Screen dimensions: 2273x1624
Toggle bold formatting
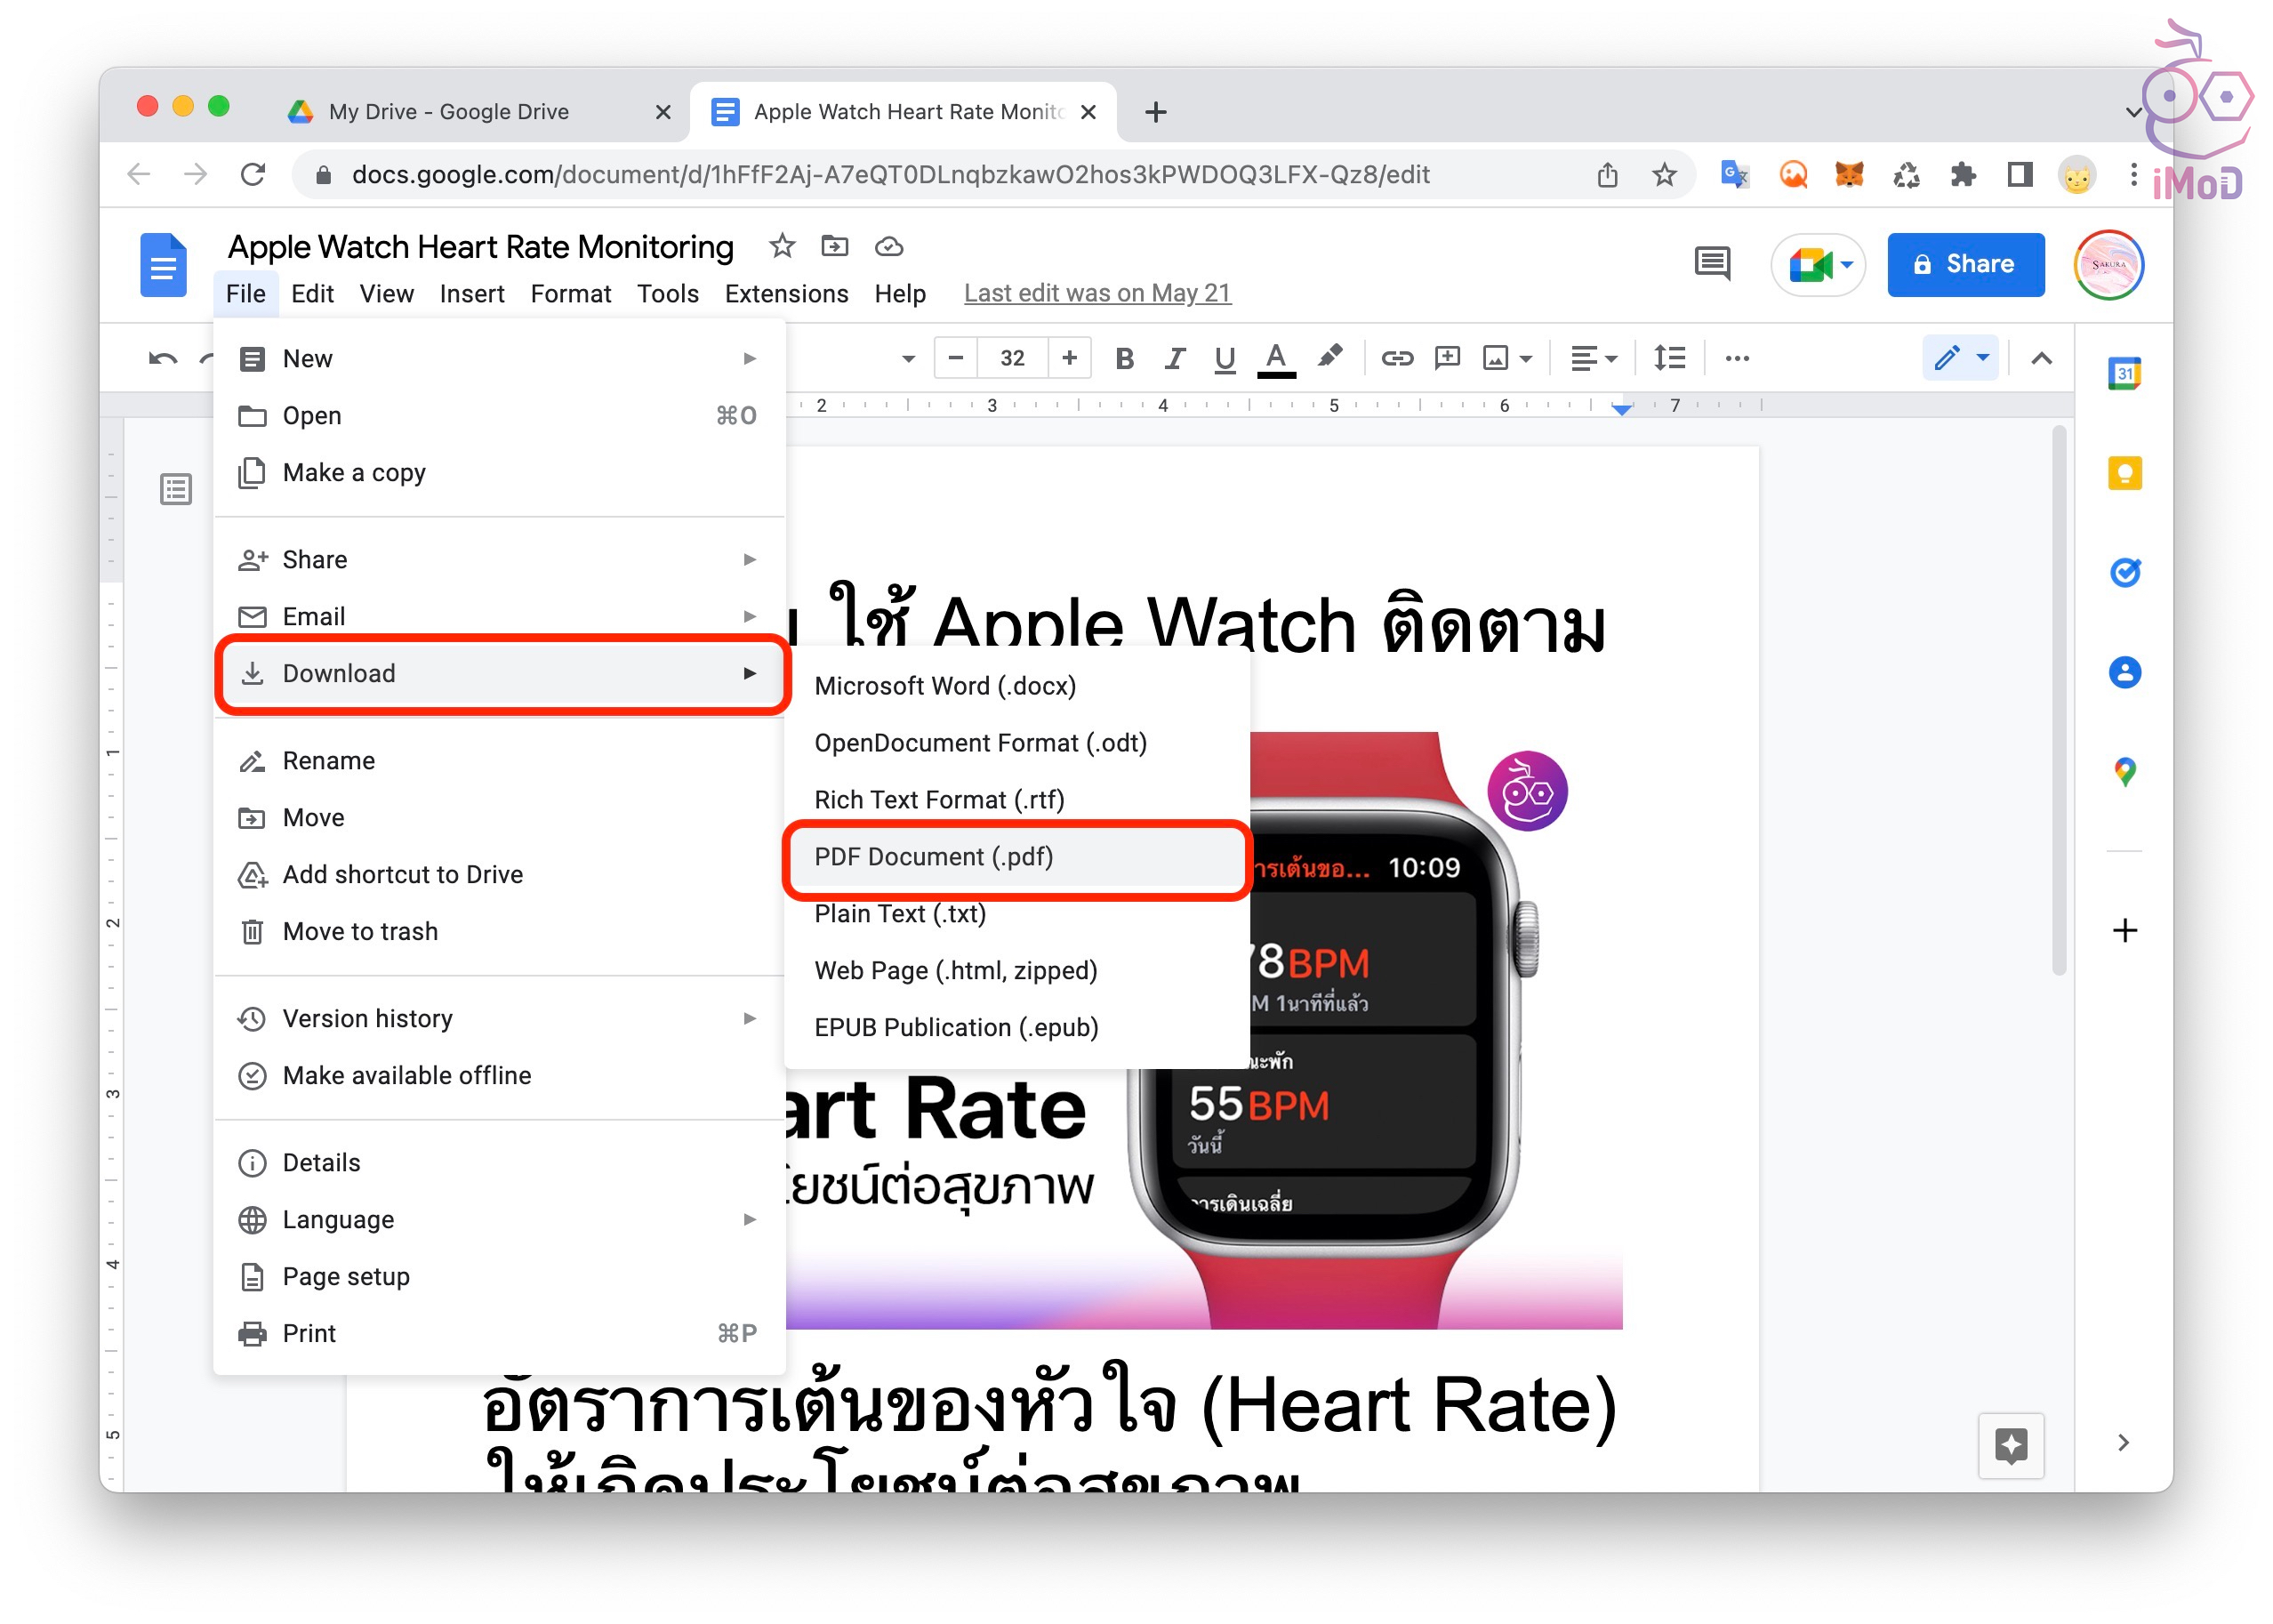tap(1124, 358)
